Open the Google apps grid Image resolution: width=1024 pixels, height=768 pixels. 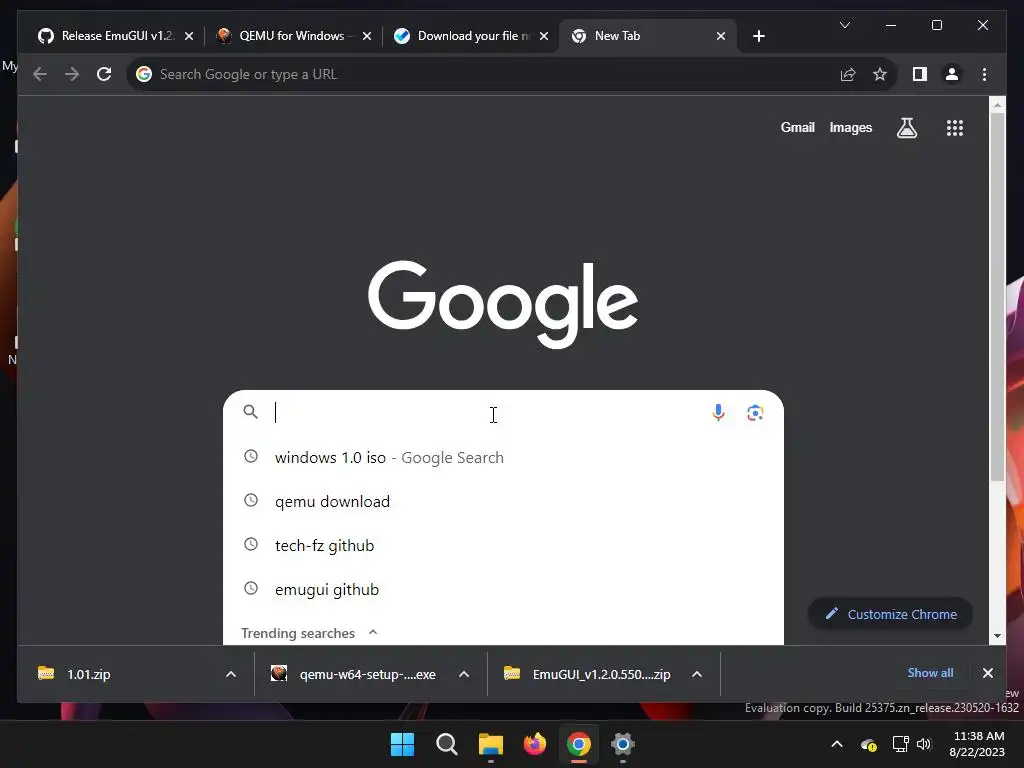(x=955, y=127)
